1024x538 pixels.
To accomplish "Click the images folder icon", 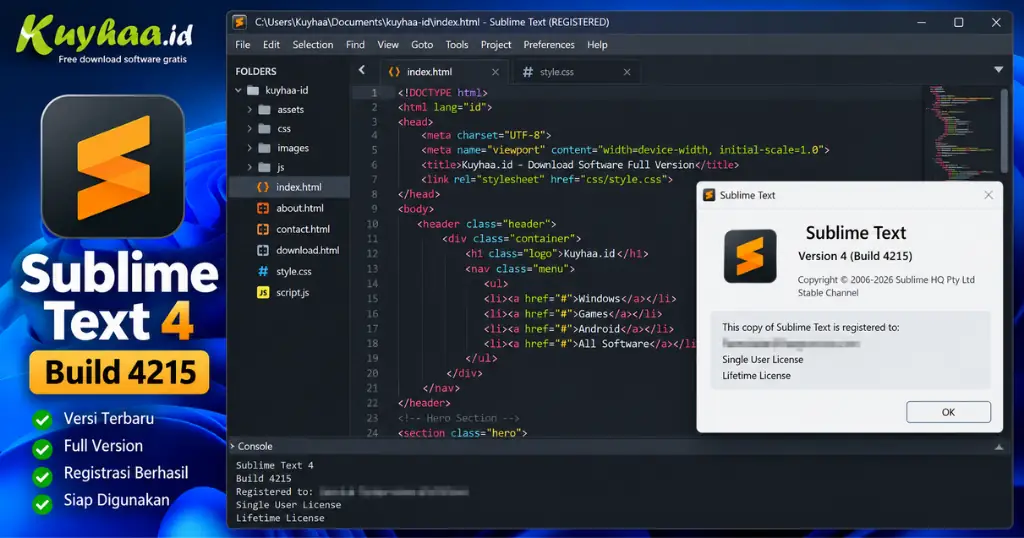I will (264, 148).
